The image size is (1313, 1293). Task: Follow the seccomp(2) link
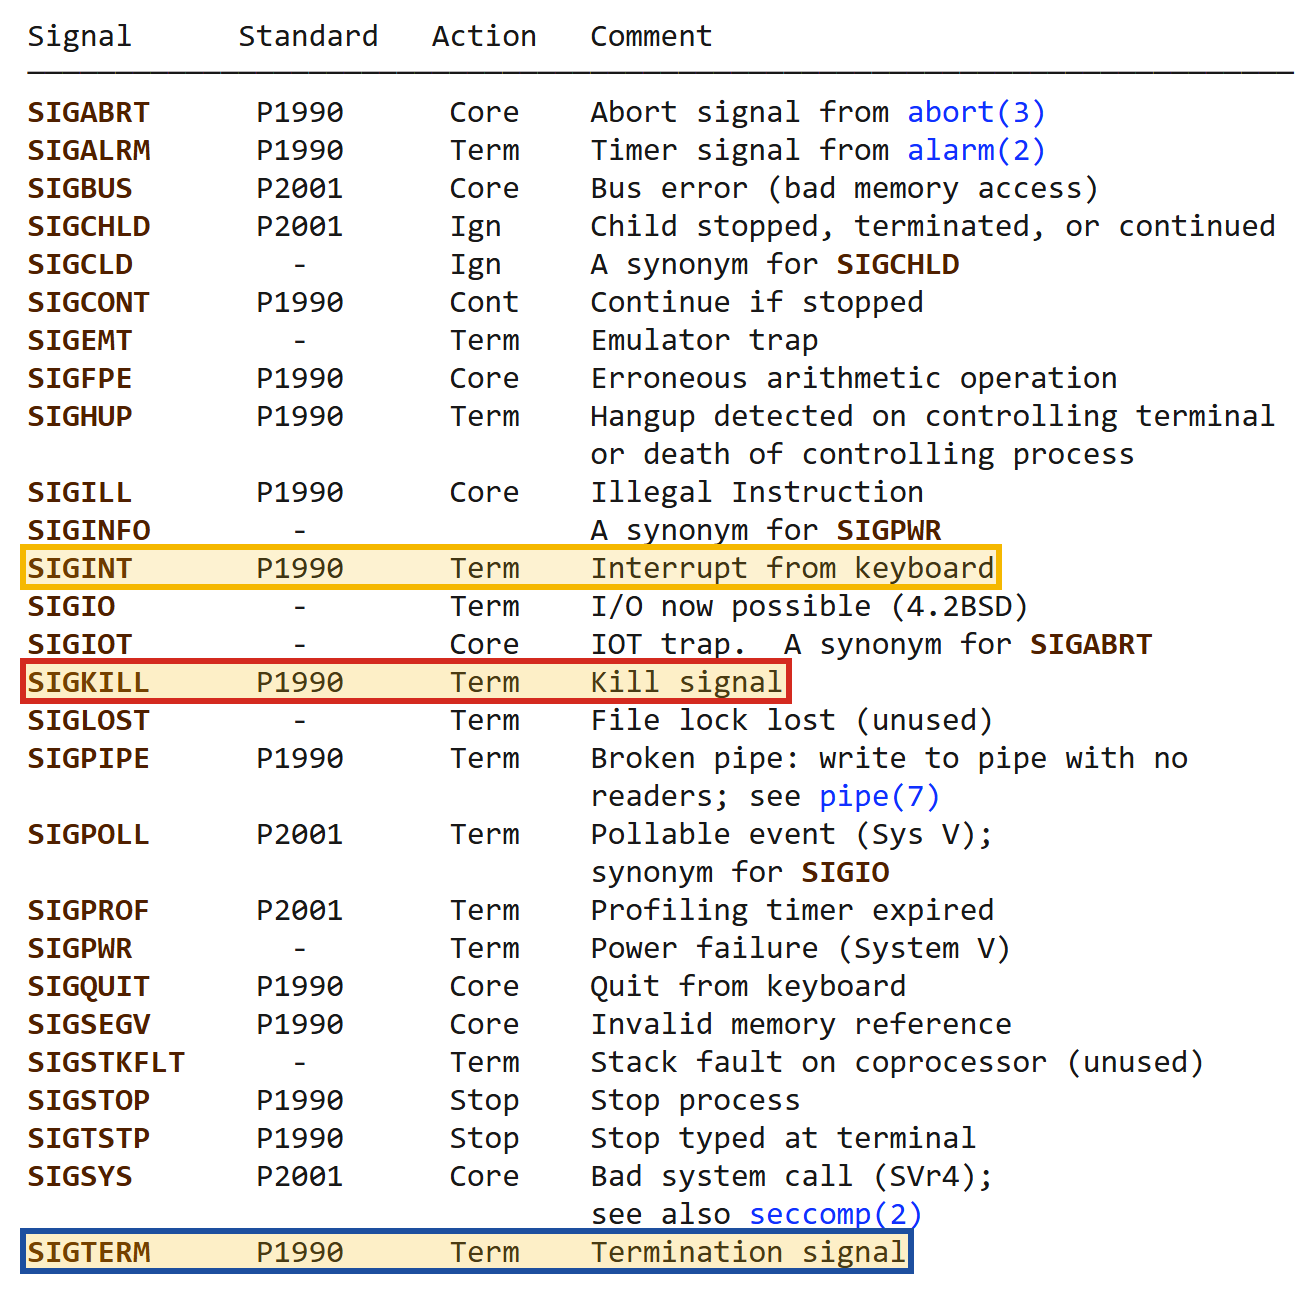(836, 1214)
